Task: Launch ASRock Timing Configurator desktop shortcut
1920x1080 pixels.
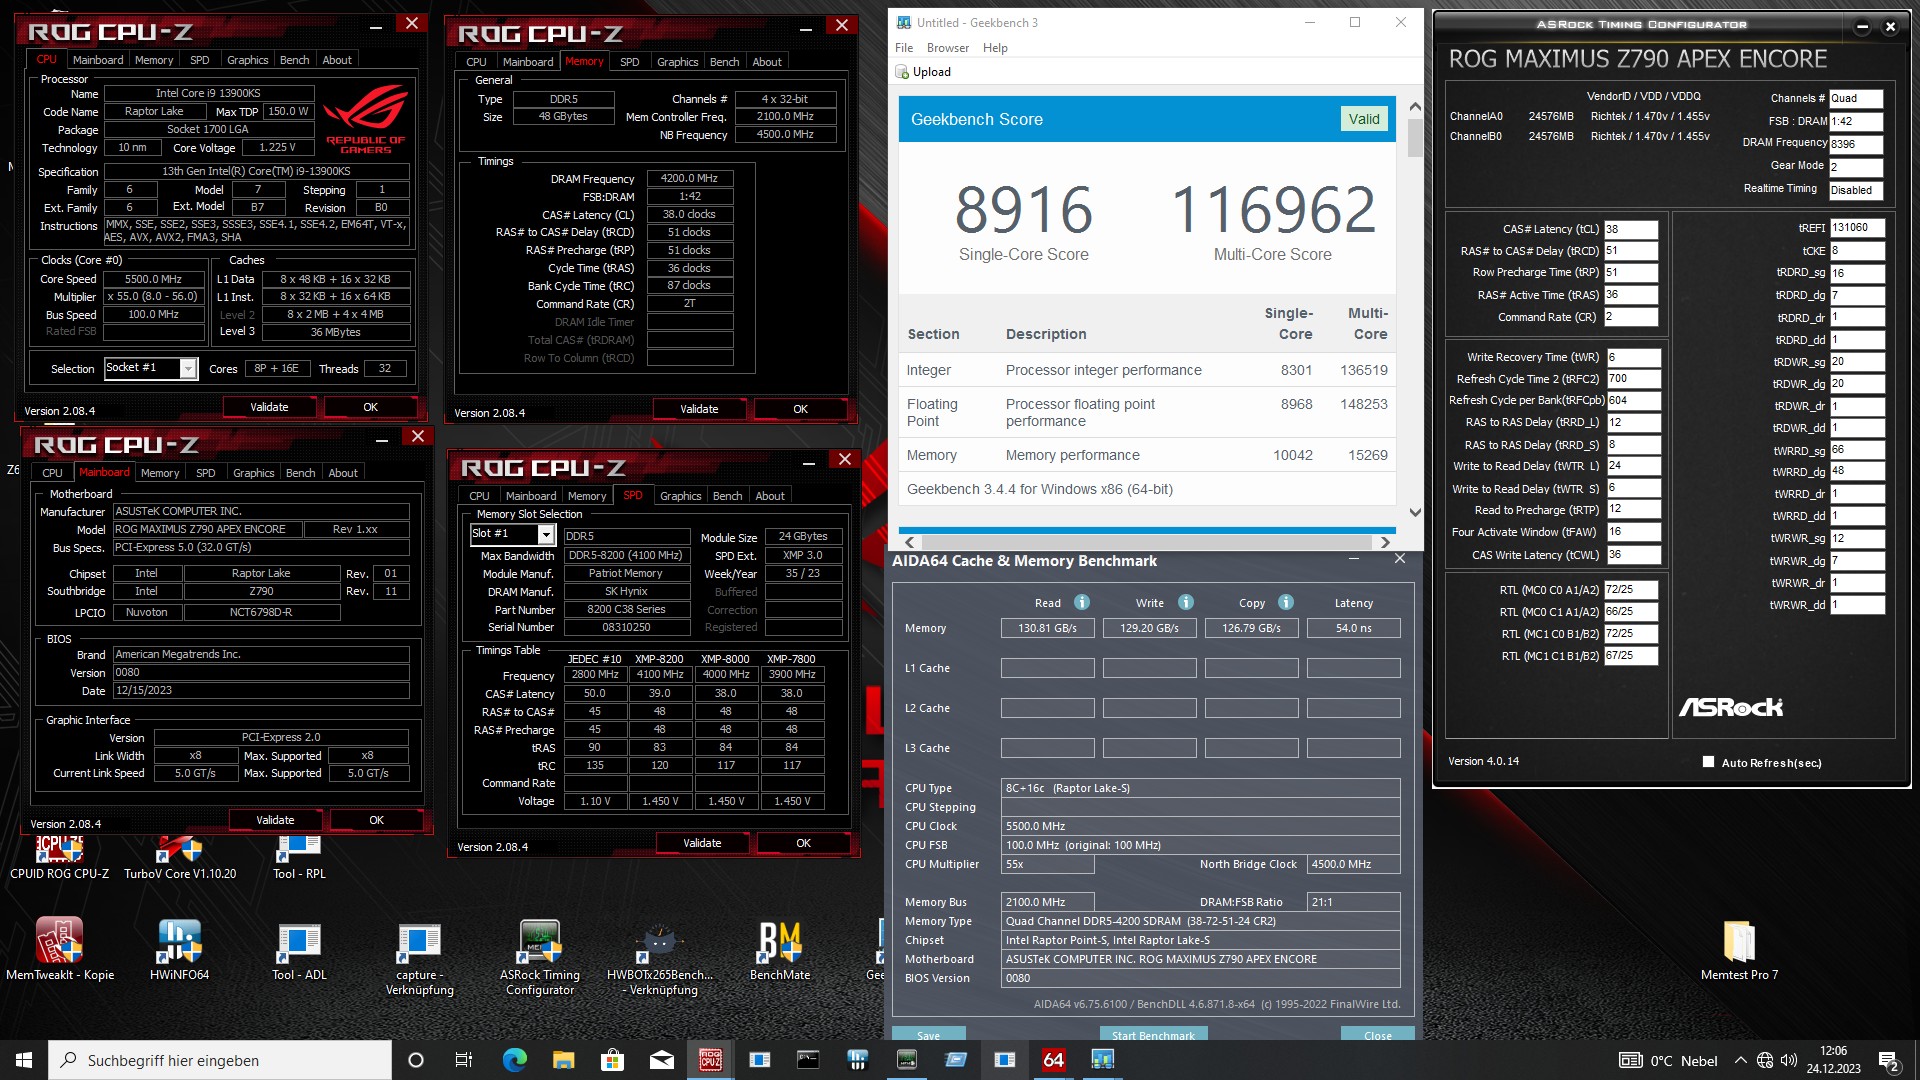Action: pos(540,956)
